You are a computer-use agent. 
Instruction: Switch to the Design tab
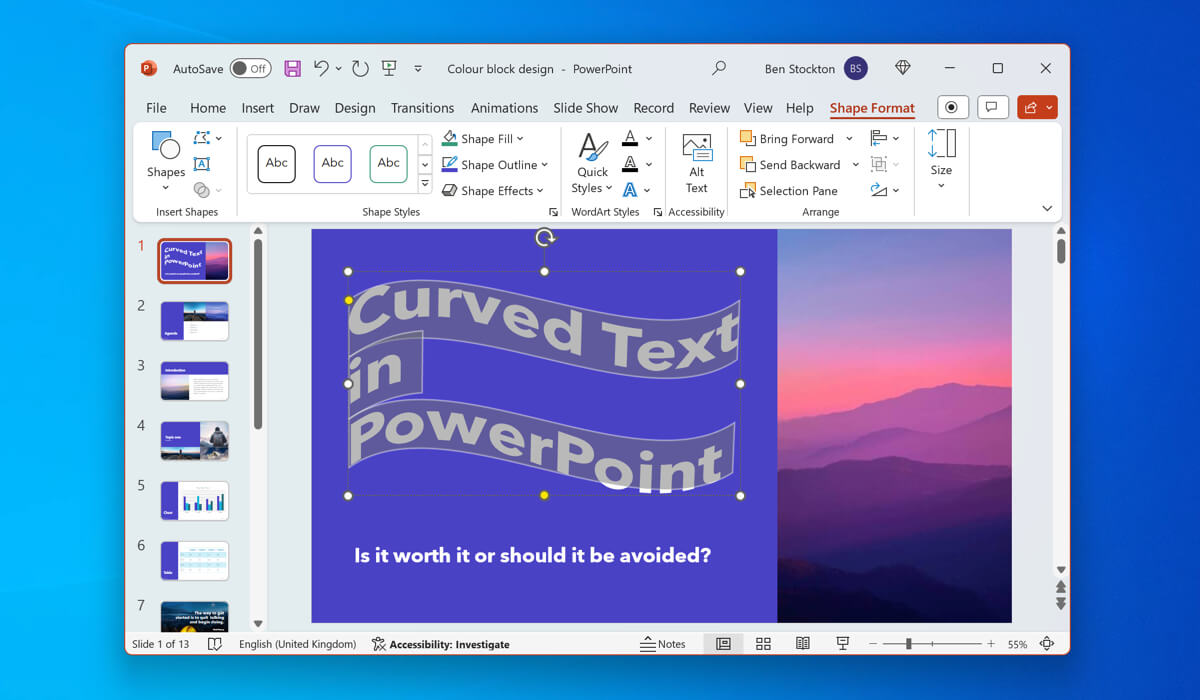point(355,108)
